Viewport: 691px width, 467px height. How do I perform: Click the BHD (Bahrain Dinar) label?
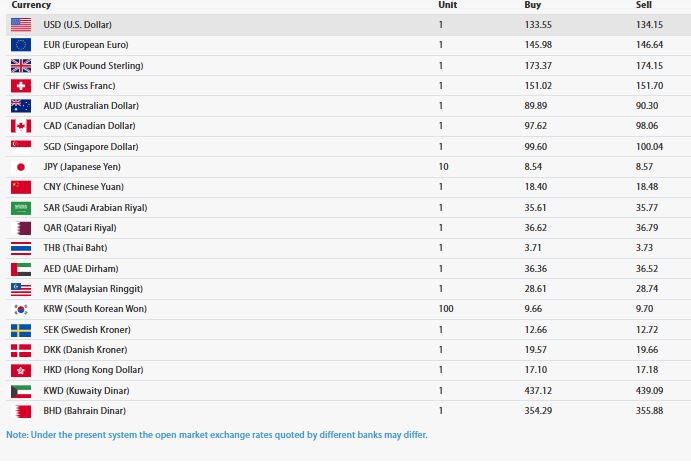[84, 411]
